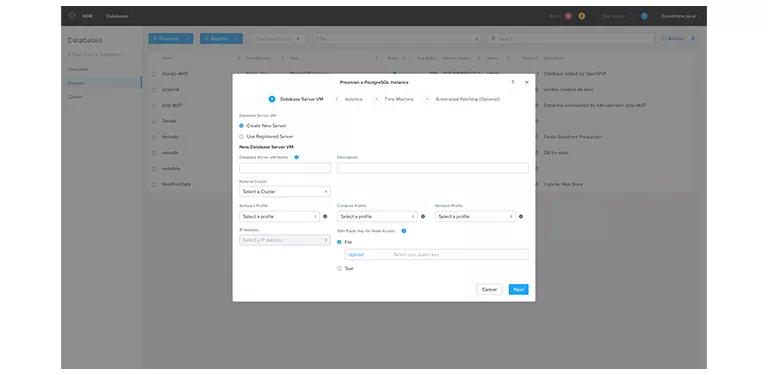
Task: Click the info icon beside Database Server VM Name
Action: (296, 157)
